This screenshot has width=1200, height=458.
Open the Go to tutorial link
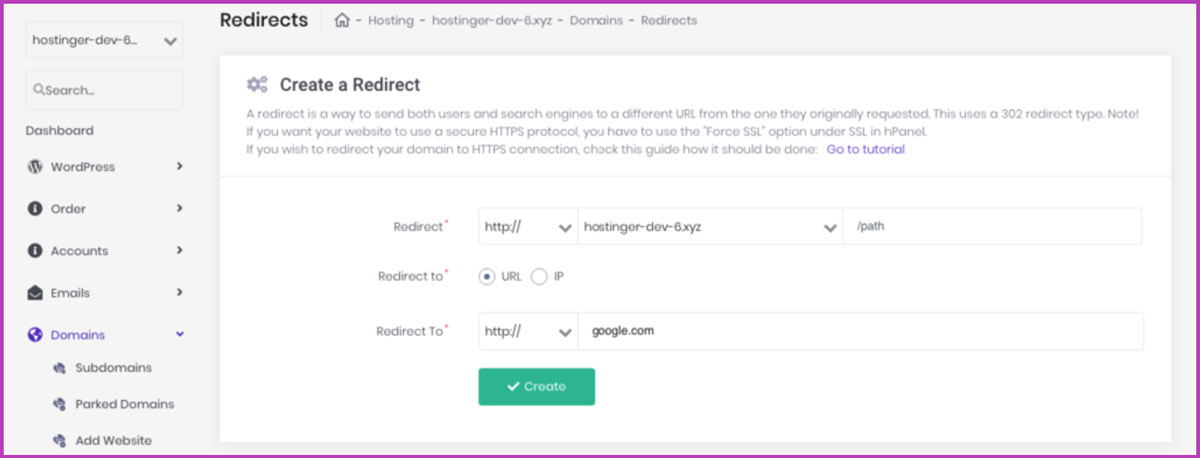(865, 149)
